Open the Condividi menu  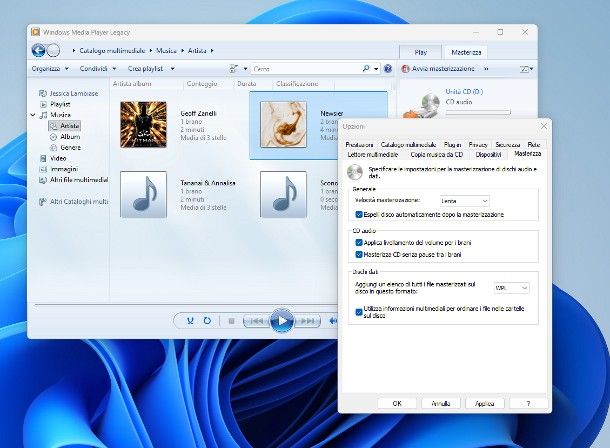[x=98, y=68]
